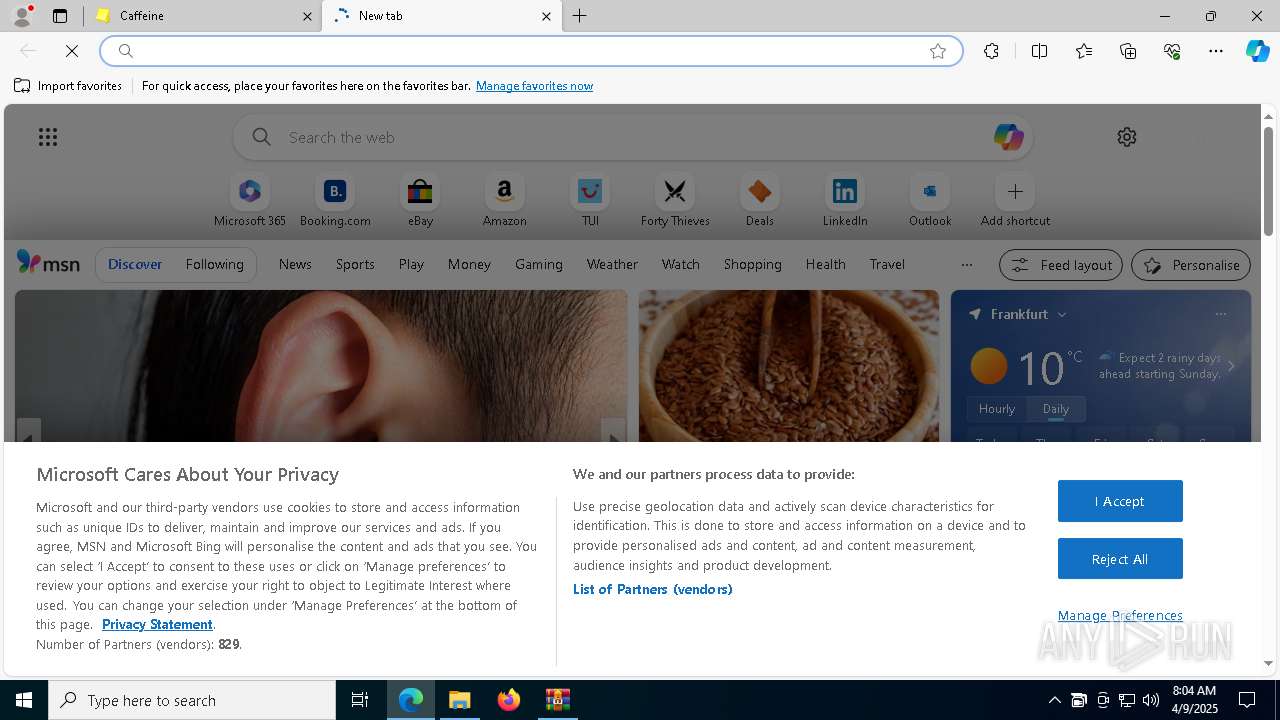Open the profile avatar icon
1280x720 pixels.
[22, 16]
